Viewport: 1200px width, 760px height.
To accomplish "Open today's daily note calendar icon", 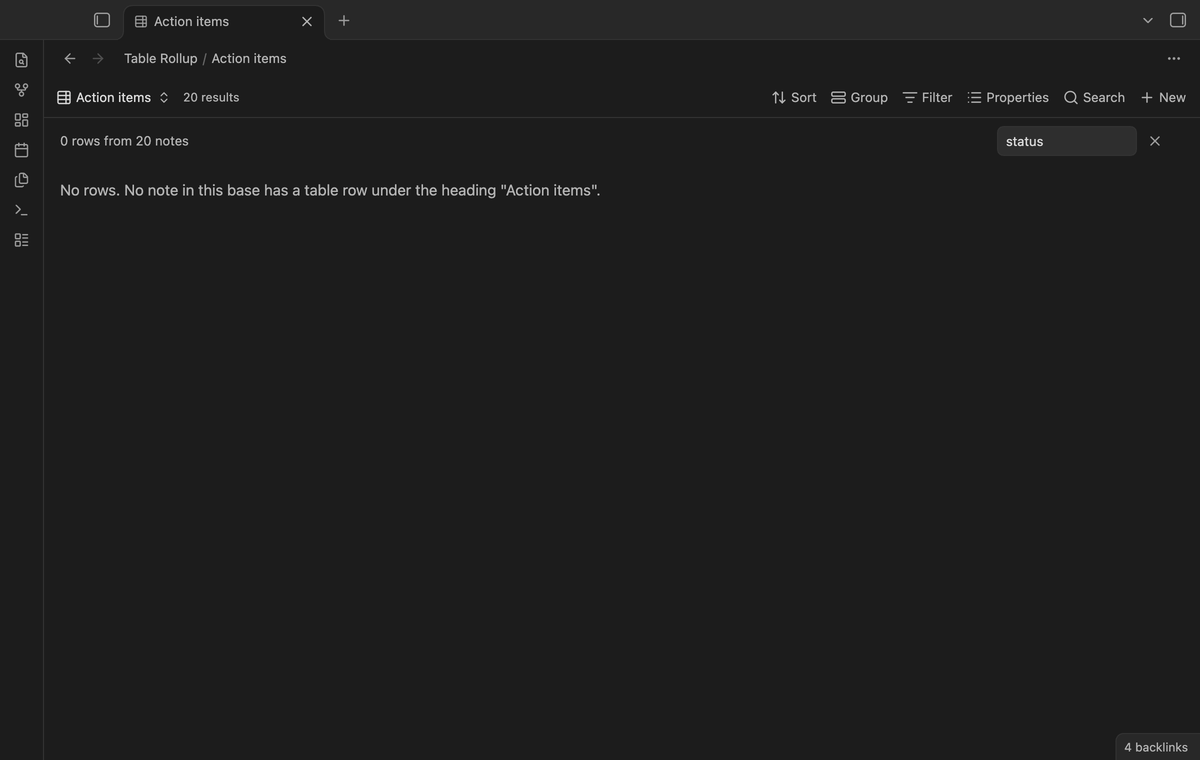I will point(21,150).
